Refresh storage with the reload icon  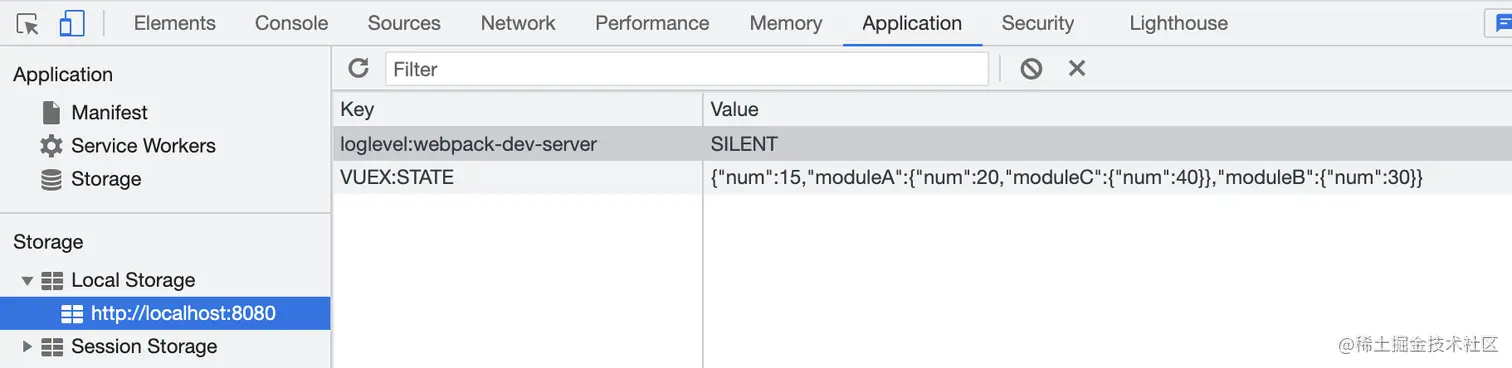coord(358,68)
